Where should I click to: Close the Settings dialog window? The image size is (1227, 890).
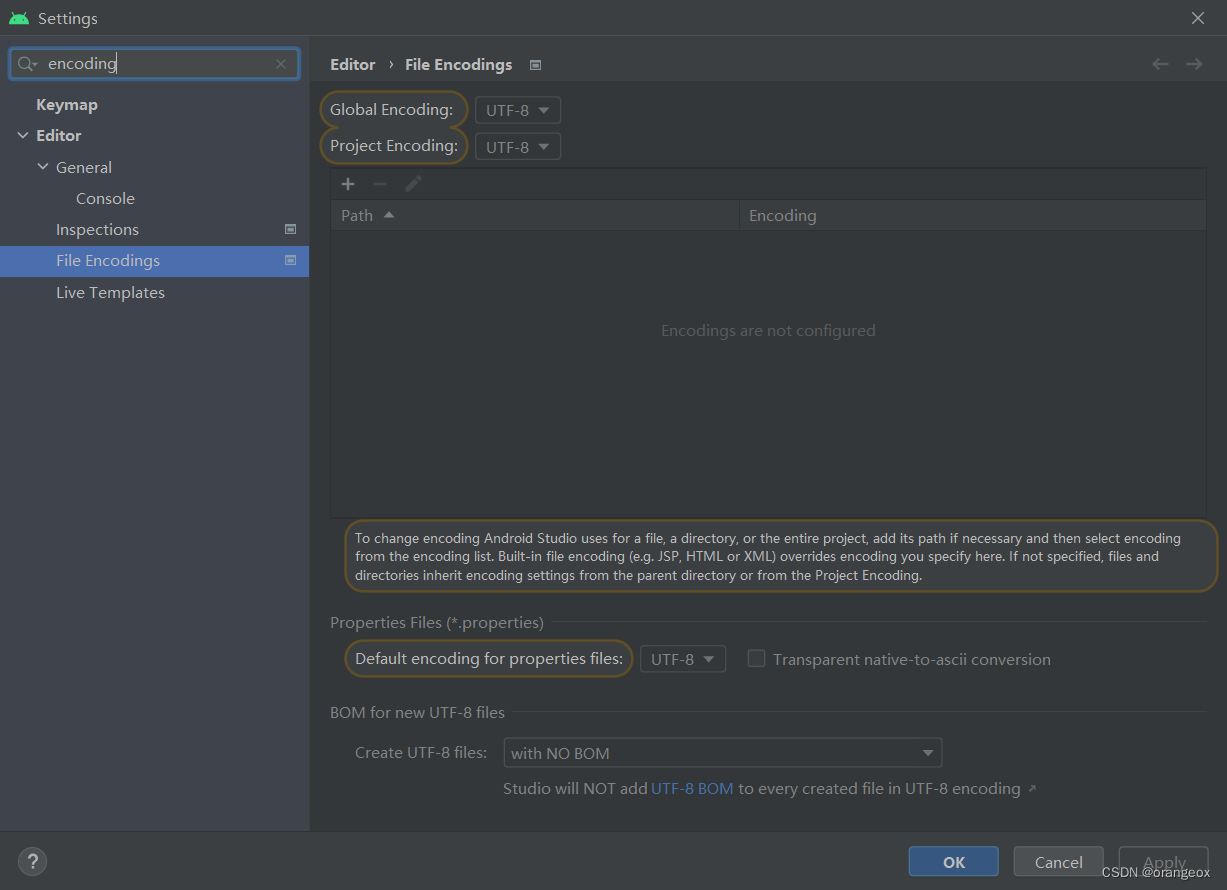click(1198, 18)
